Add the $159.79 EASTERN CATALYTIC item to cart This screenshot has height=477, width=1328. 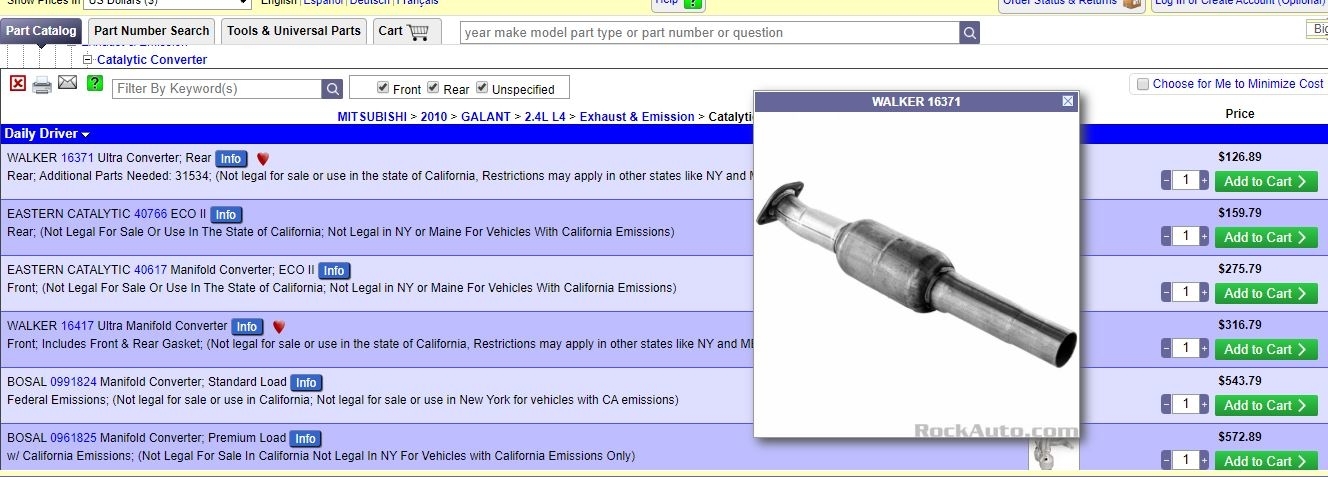pos(1266,237)
